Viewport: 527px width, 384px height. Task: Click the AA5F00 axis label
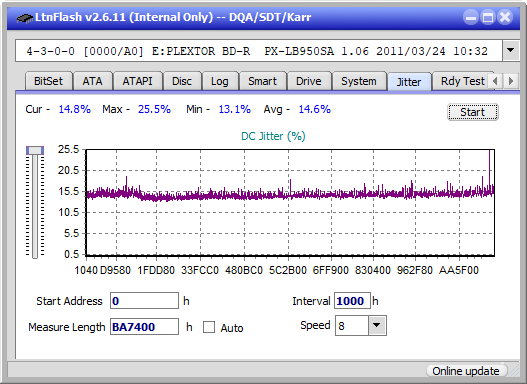click(x=459, y=270)
